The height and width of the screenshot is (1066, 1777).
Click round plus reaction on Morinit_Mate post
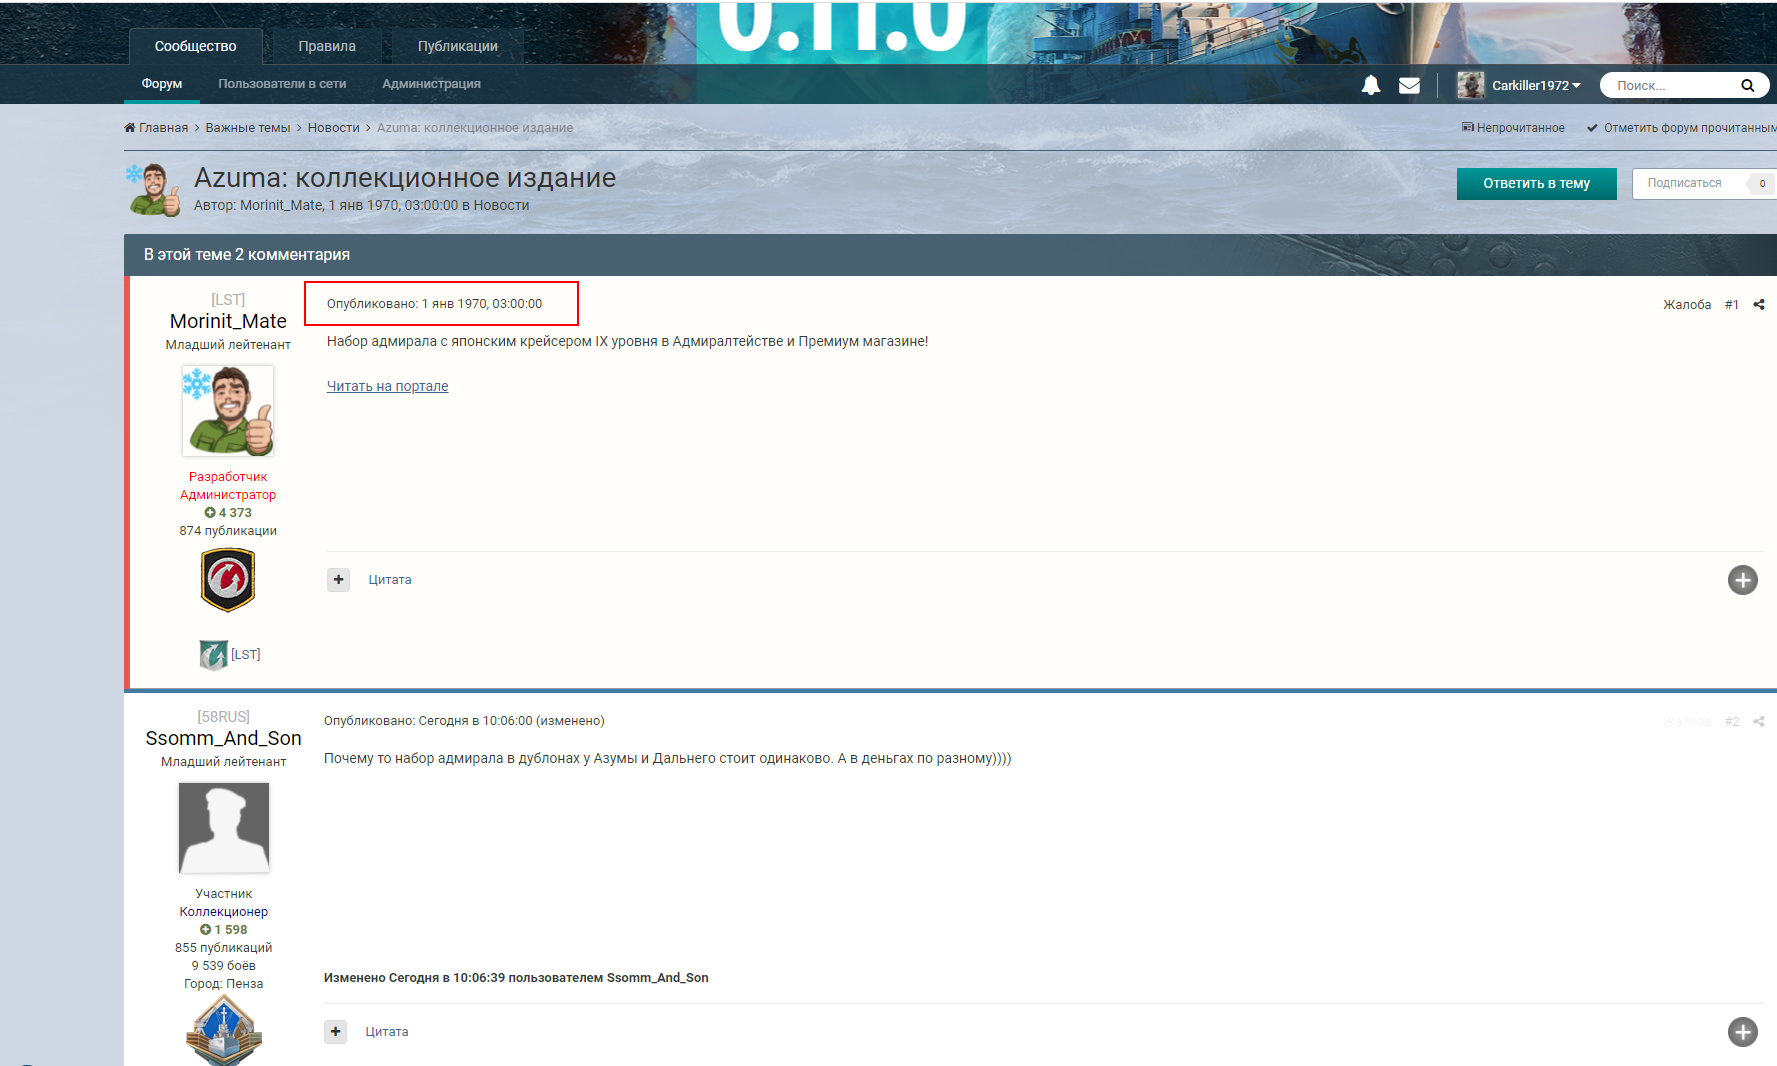pyautogui.click(x=1743, y=580)
